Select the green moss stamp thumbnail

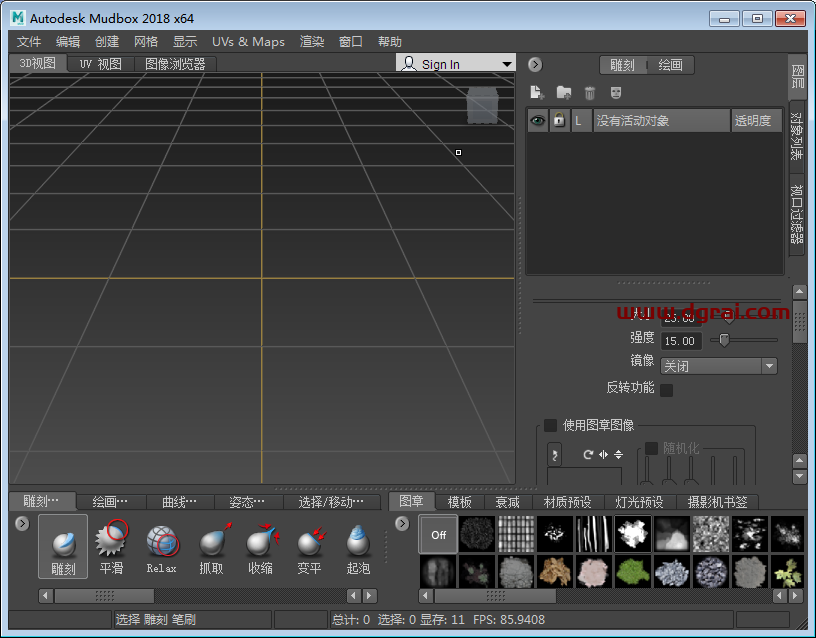(632, 571)
